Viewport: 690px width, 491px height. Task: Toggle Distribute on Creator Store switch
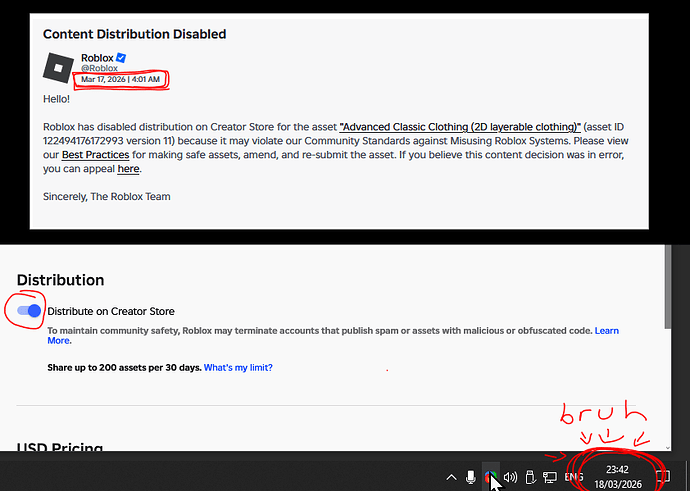29,311
